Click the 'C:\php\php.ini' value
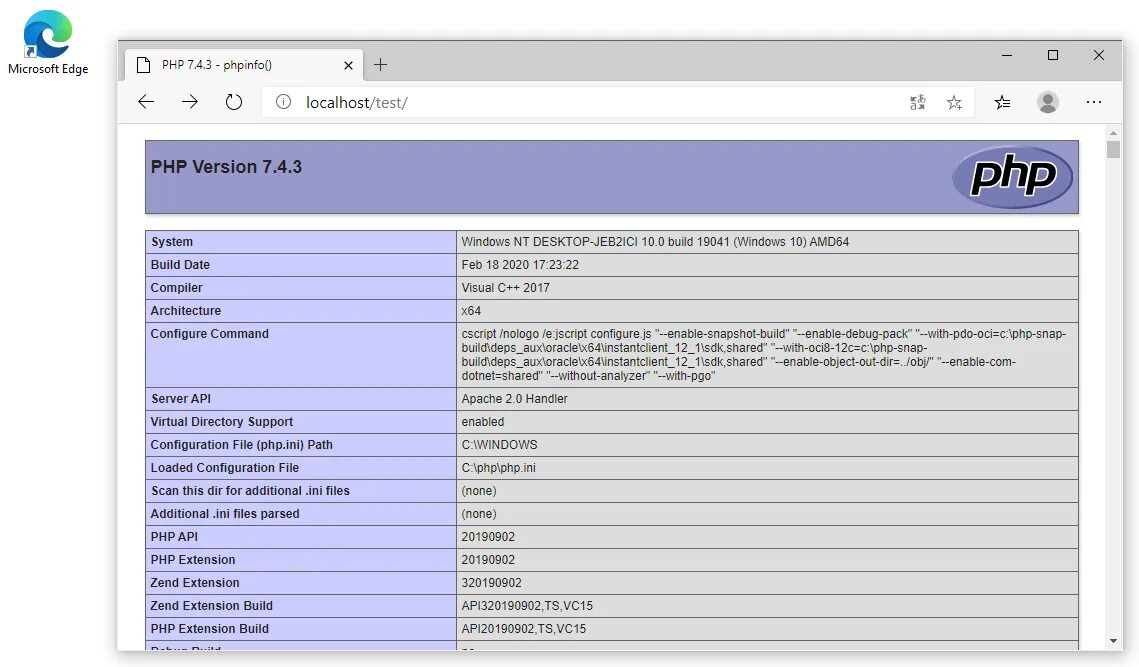This screenshot has height=667, width=1139. (498, 468)
